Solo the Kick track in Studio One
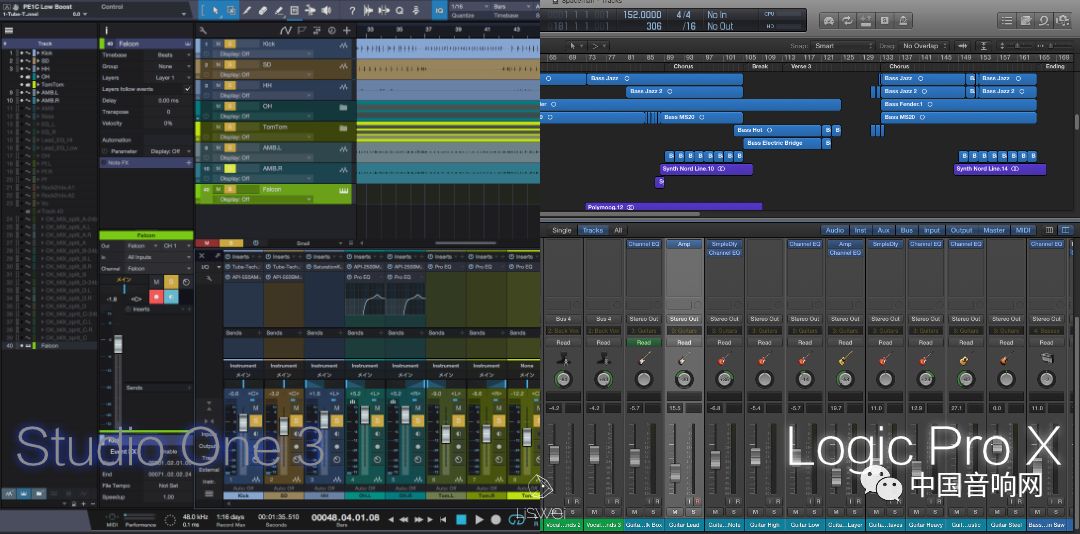This screenshot has height=534, width=1080. (229, 44)
